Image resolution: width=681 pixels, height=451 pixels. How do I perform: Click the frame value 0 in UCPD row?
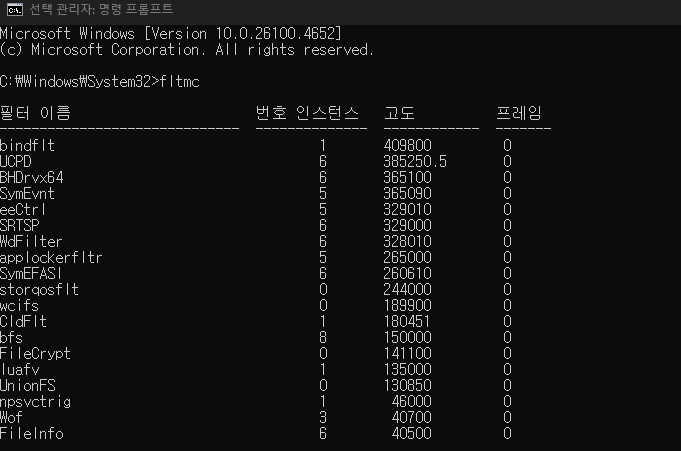pos(507,161)
